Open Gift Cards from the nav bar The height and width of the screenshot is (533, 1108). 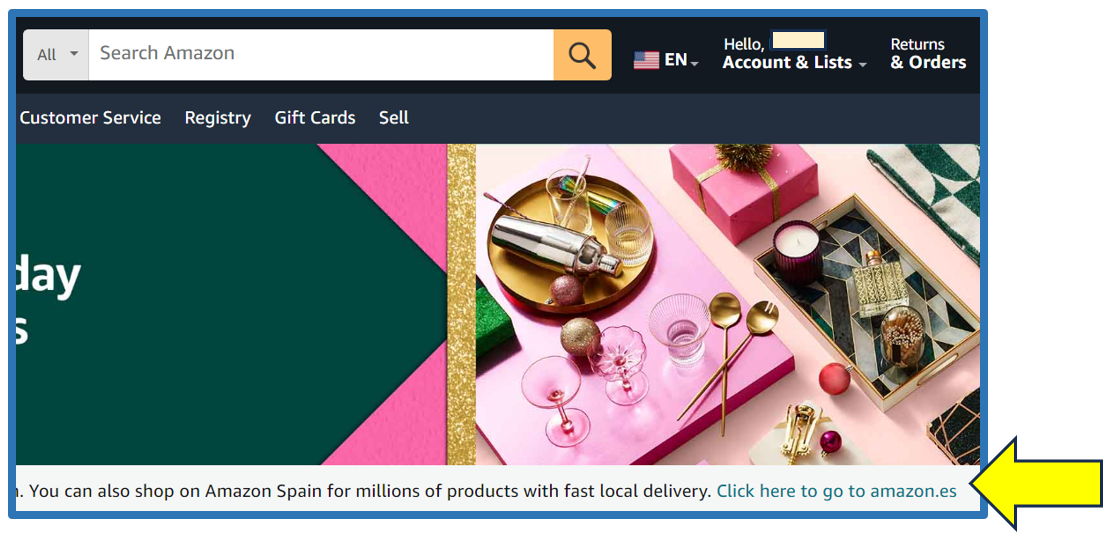(315, 117)
